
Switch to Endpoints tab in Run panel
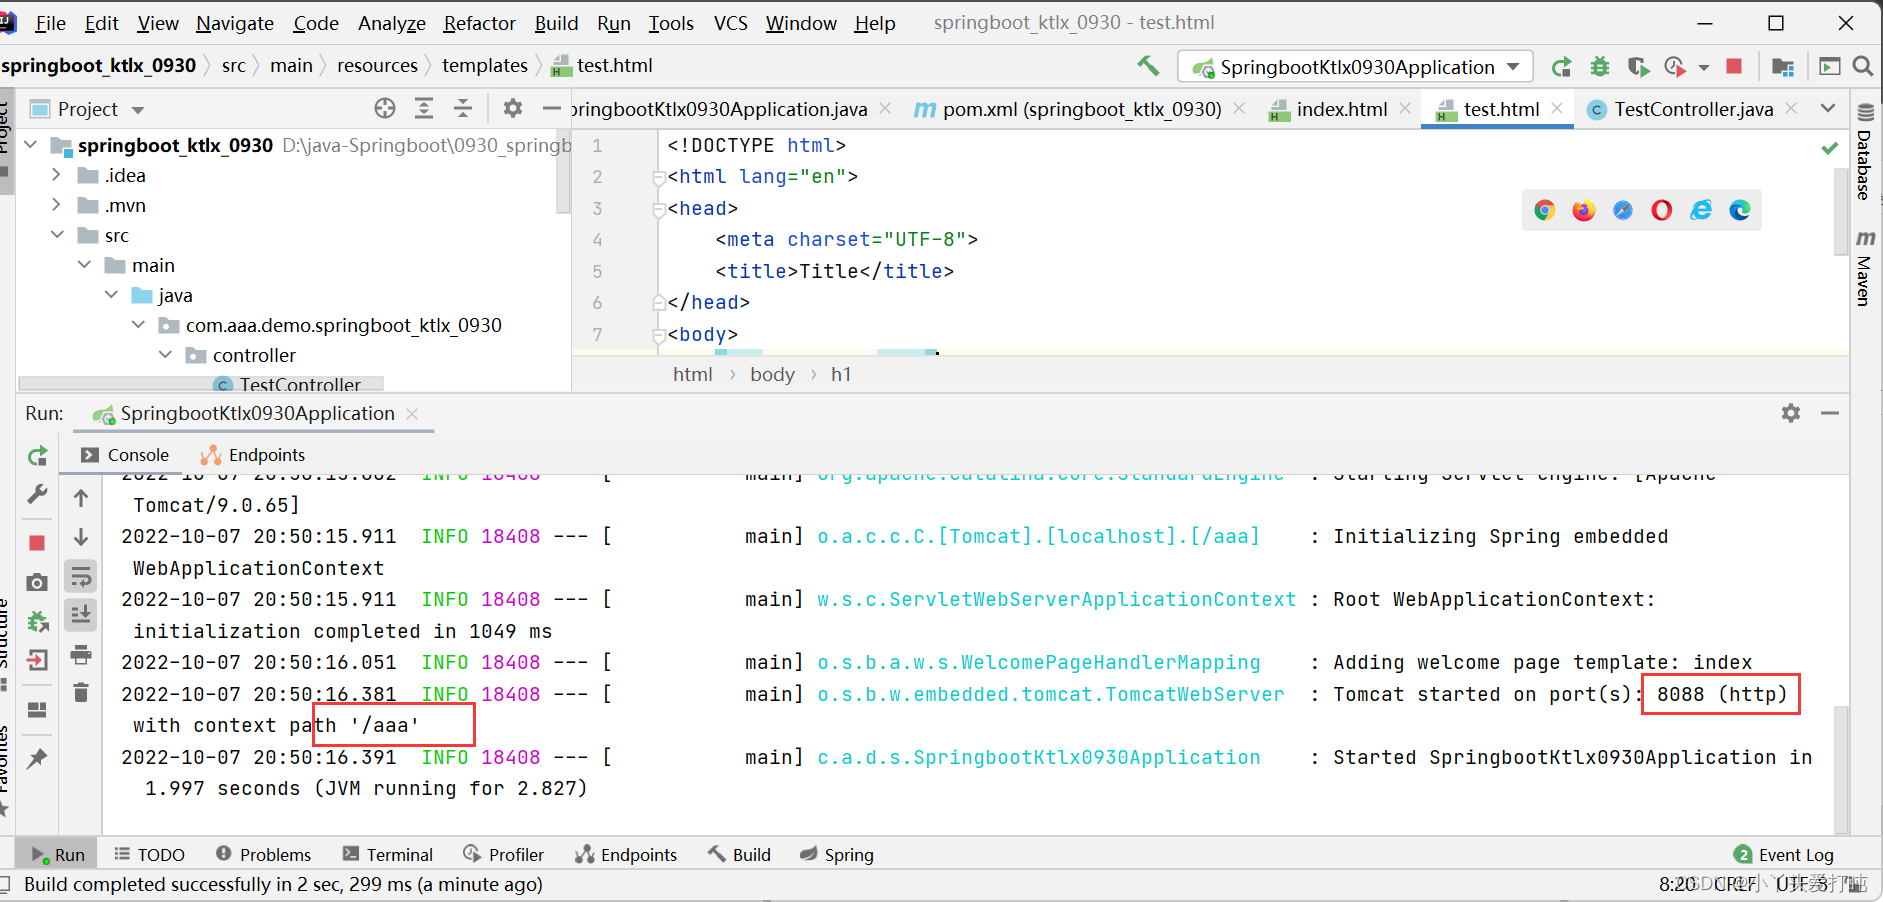pos(253,455)
